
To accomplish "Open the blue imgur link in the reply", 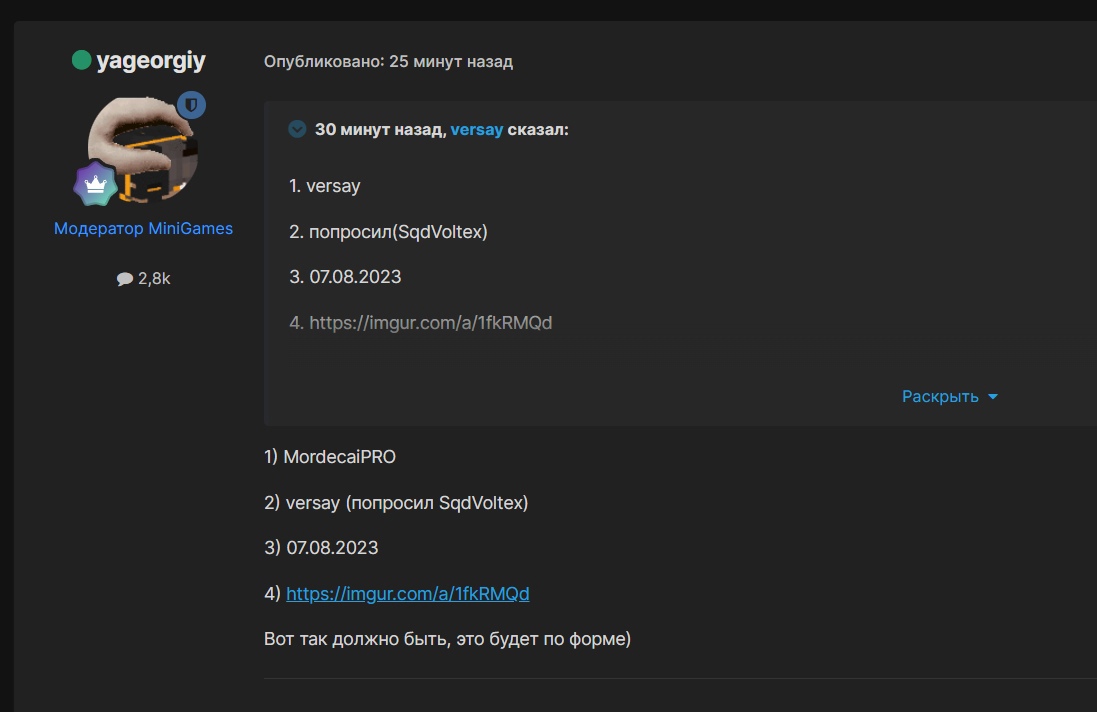I will pos(408,594).
